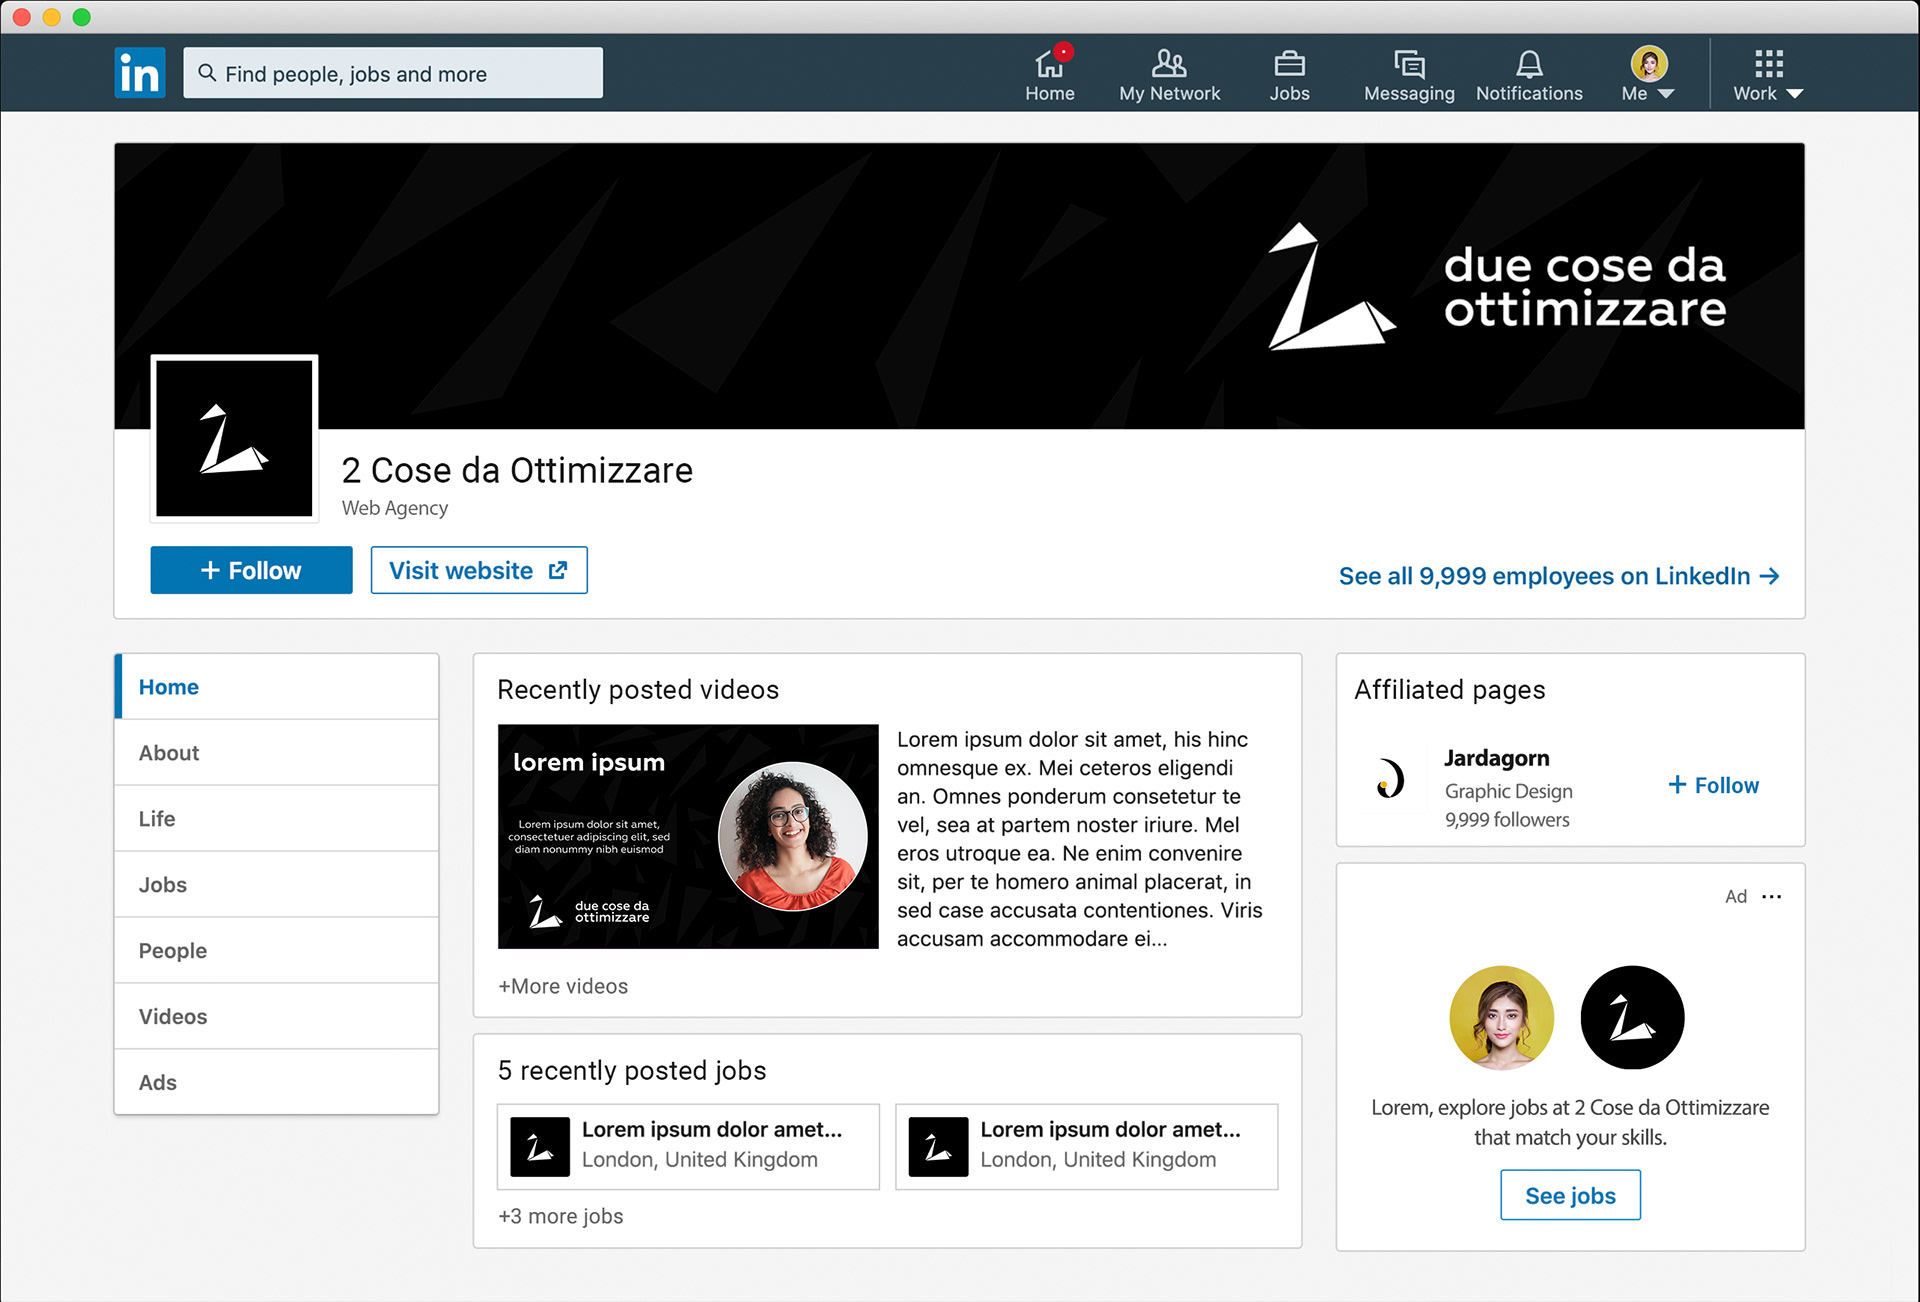Click the logo icon in the first job card

click(540, 1146)
